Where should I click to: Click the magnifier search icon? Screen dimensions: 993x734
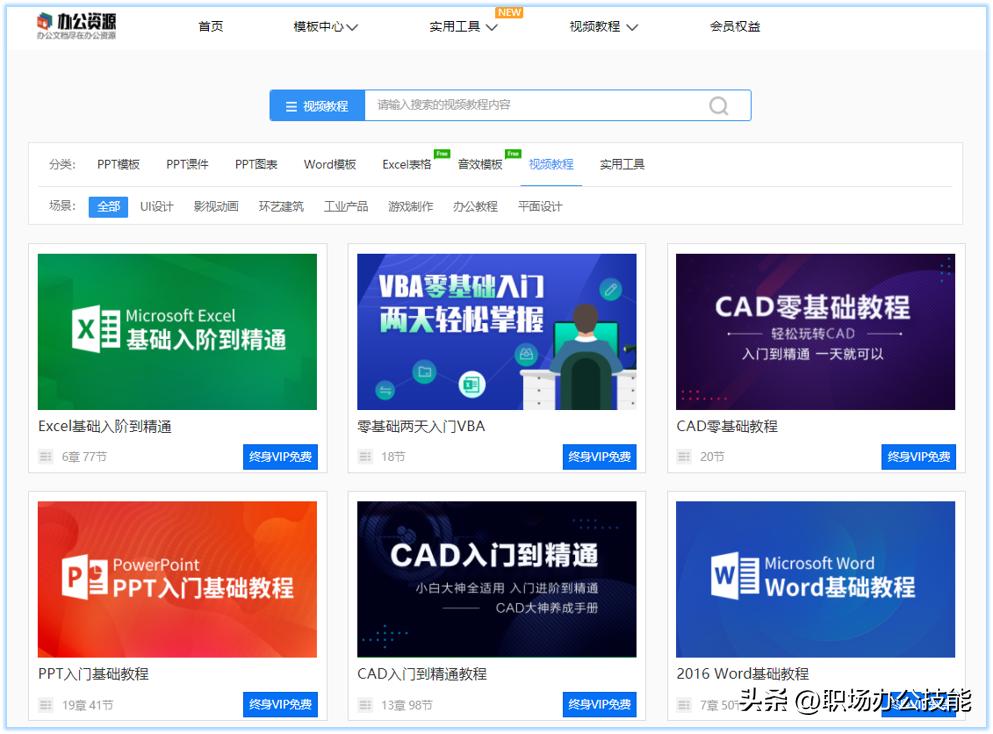[718, 105]
